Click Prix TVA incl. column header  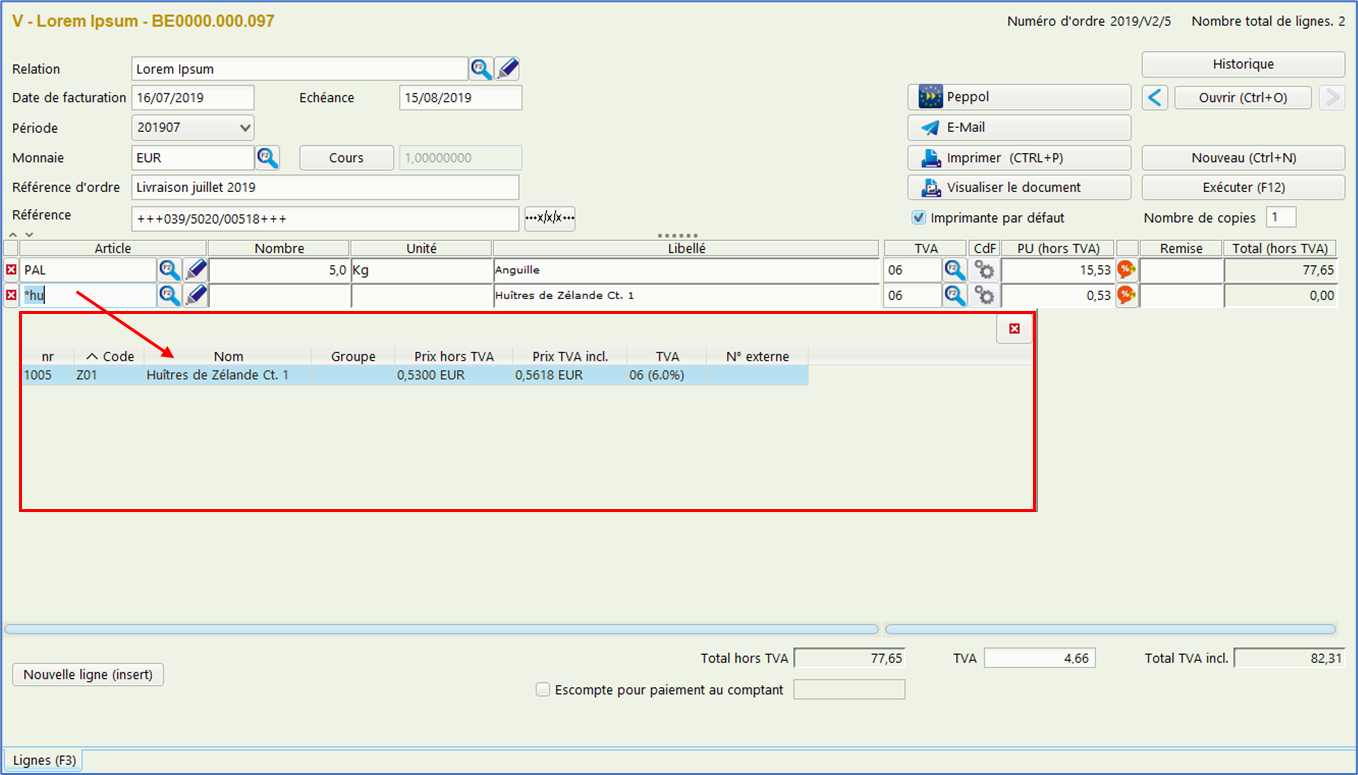point(570,356)
